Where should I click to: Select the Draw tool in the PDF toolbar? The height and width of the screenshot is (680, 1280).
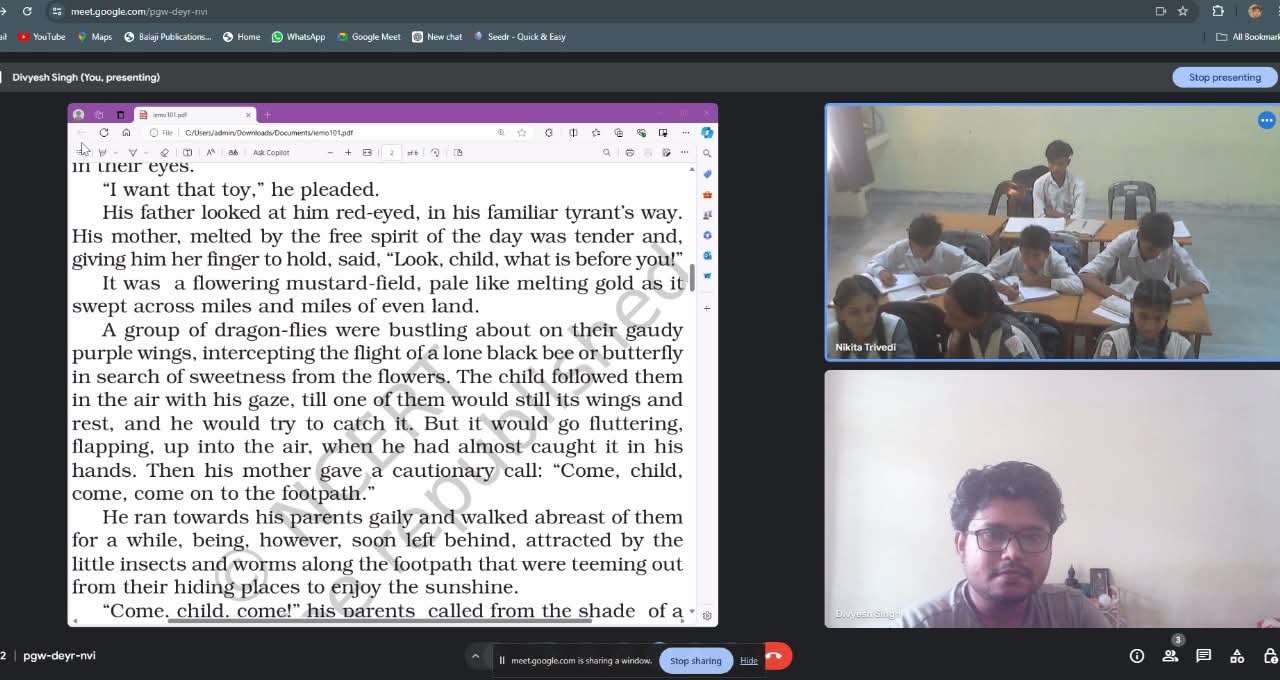coord(103,152)
